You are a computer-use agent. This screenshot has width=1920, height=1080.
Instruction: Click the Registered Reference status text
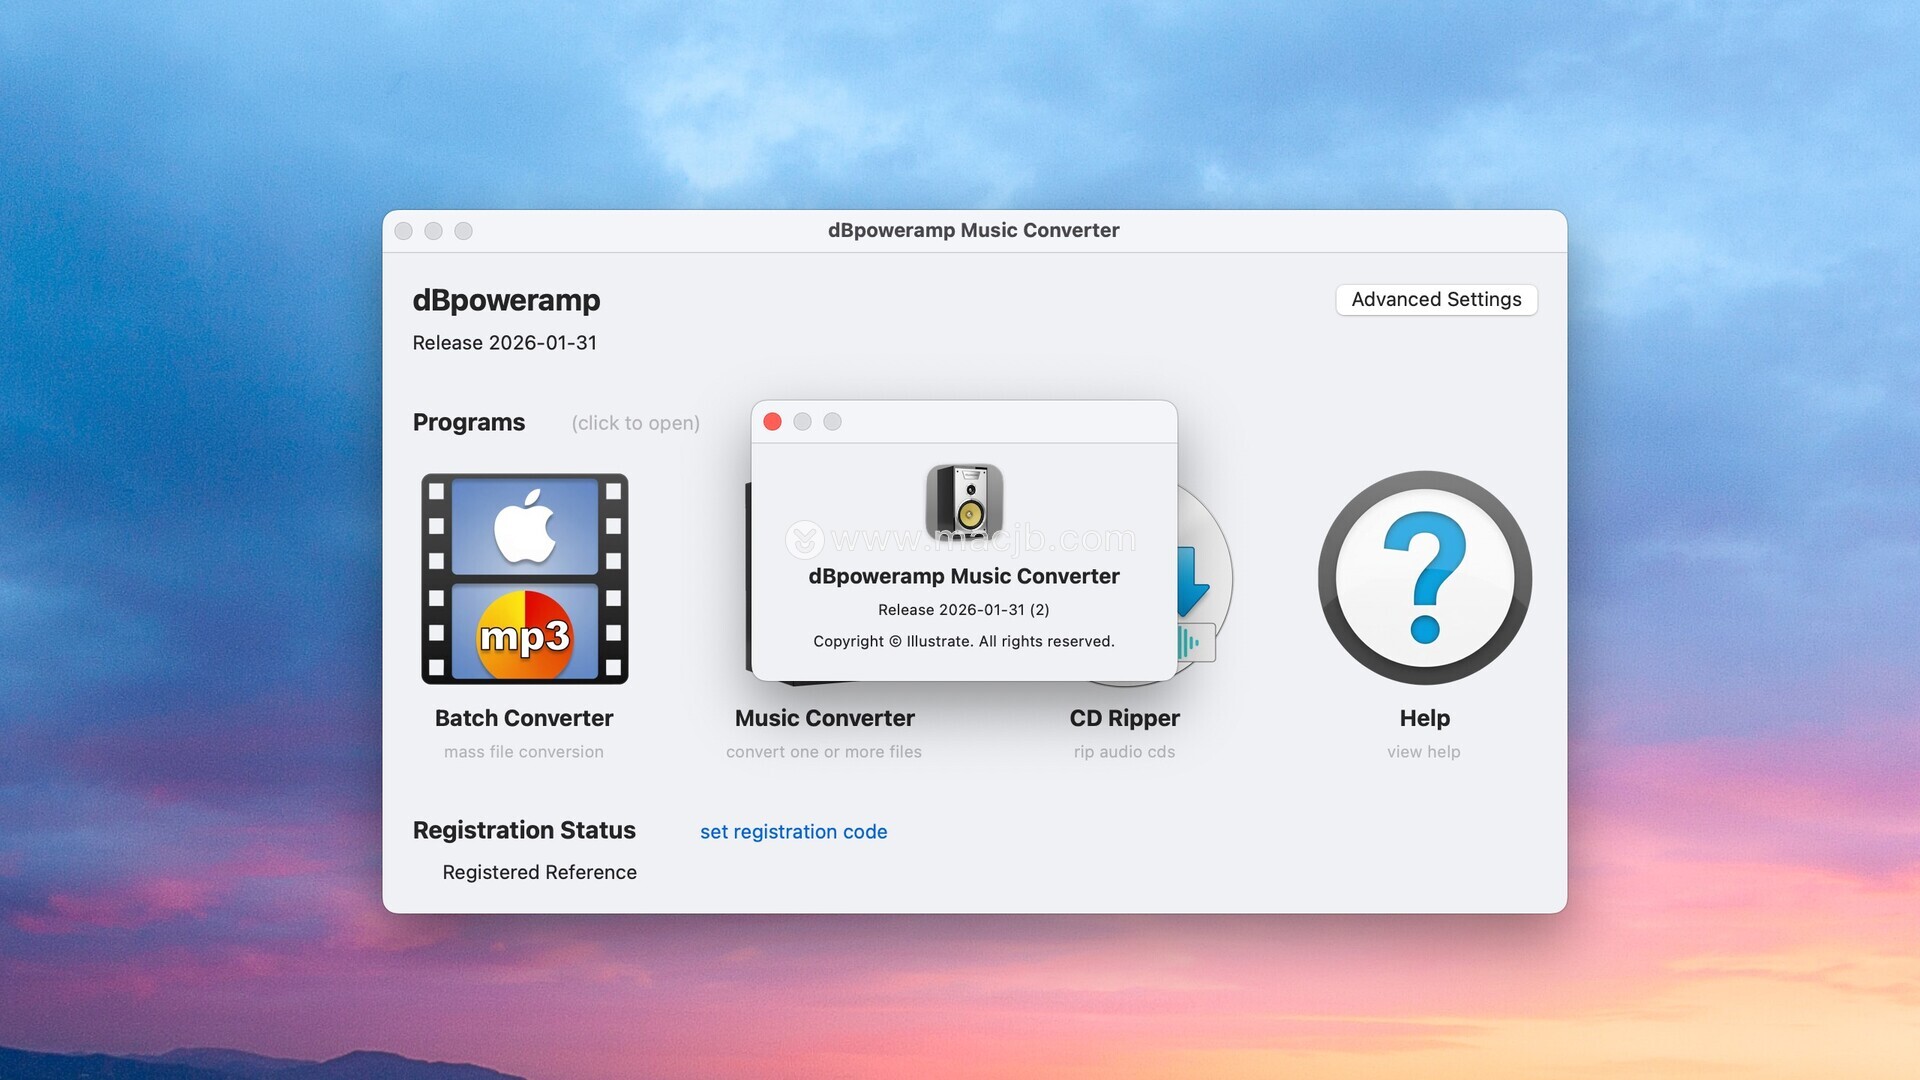tap(539, 872)
